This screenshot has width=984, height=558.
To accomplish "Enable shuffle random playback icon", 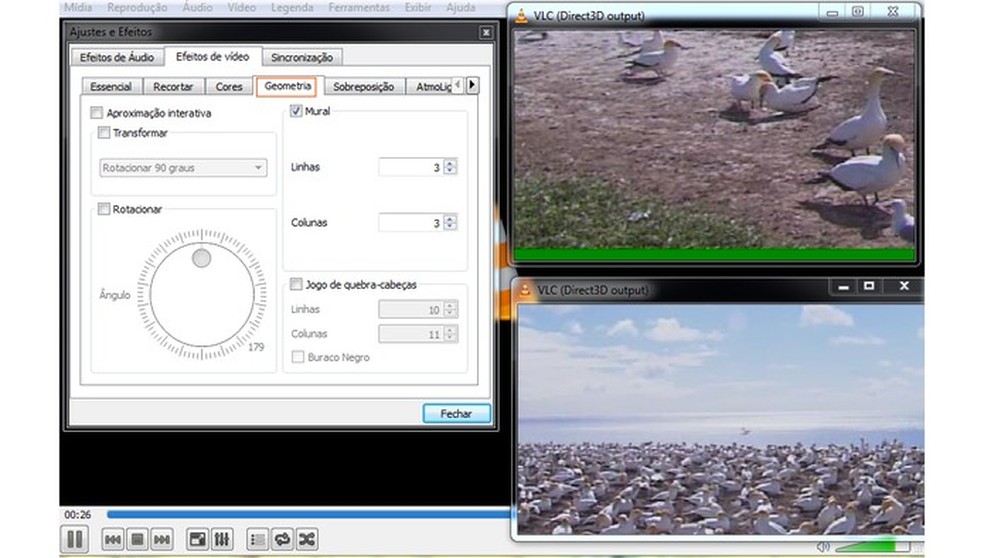I will [x=306, y=540].
